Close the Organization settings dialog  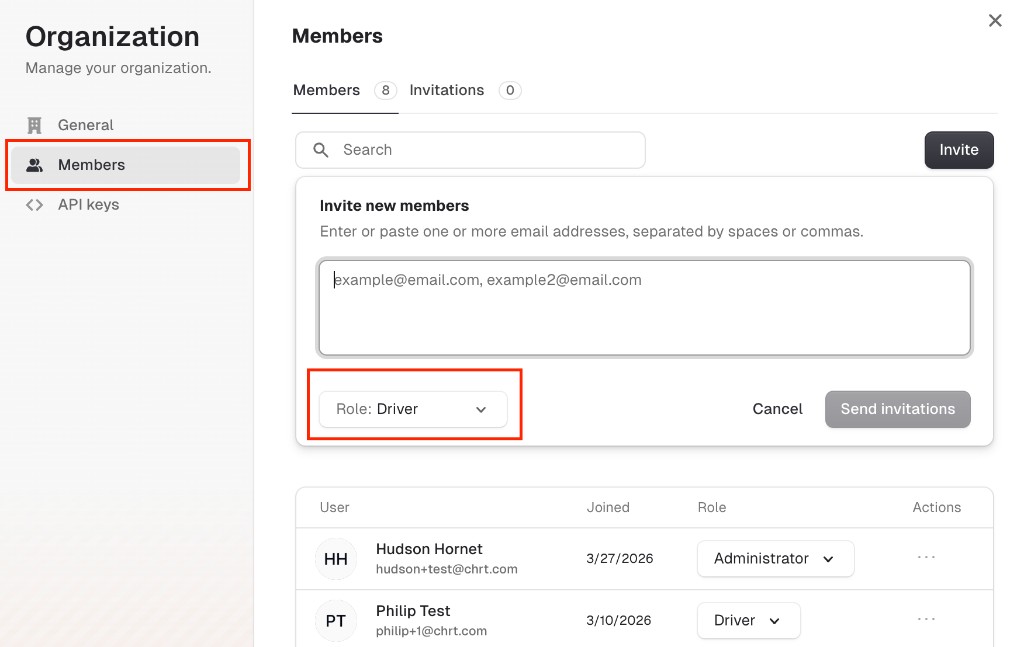tap(995, 20)
